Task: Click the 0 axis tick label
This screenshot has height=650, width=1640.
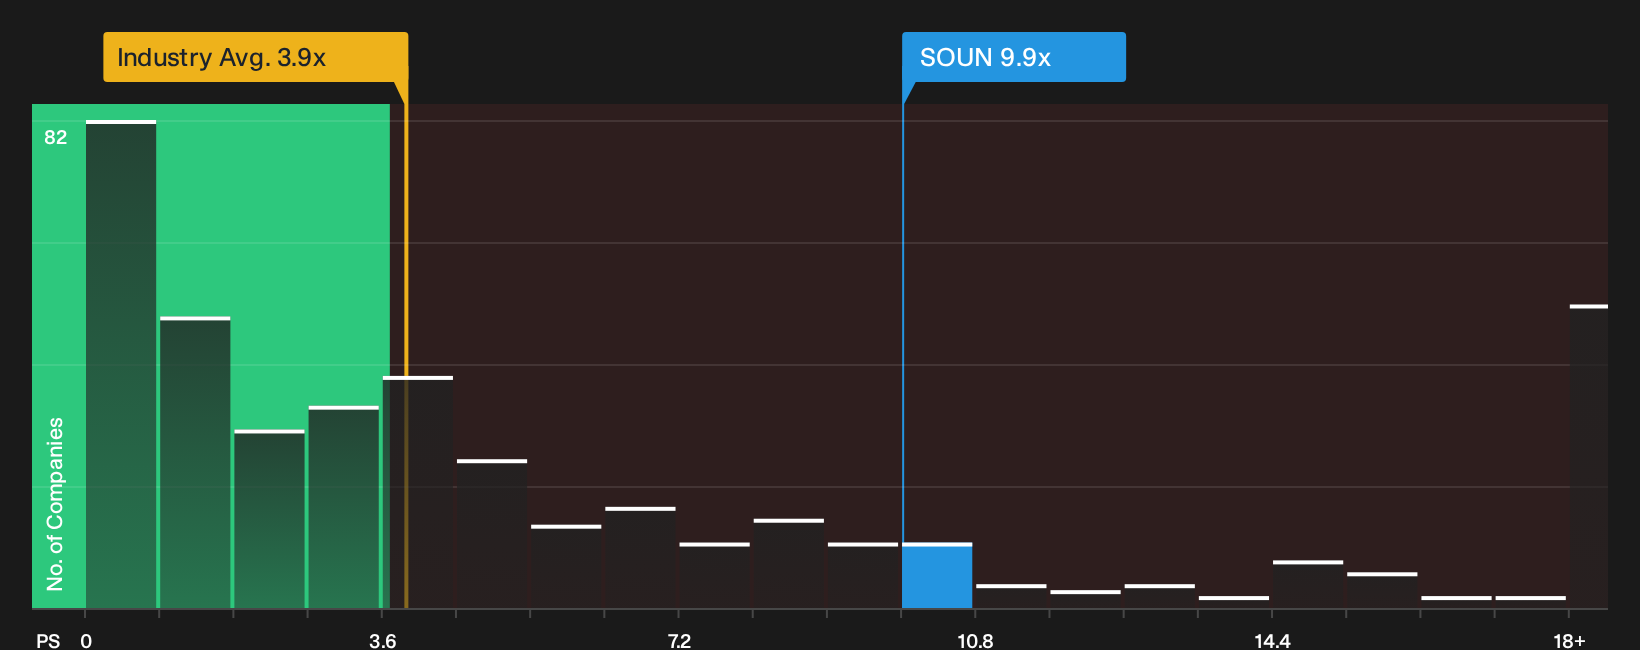Action: [x=86, y=641]
